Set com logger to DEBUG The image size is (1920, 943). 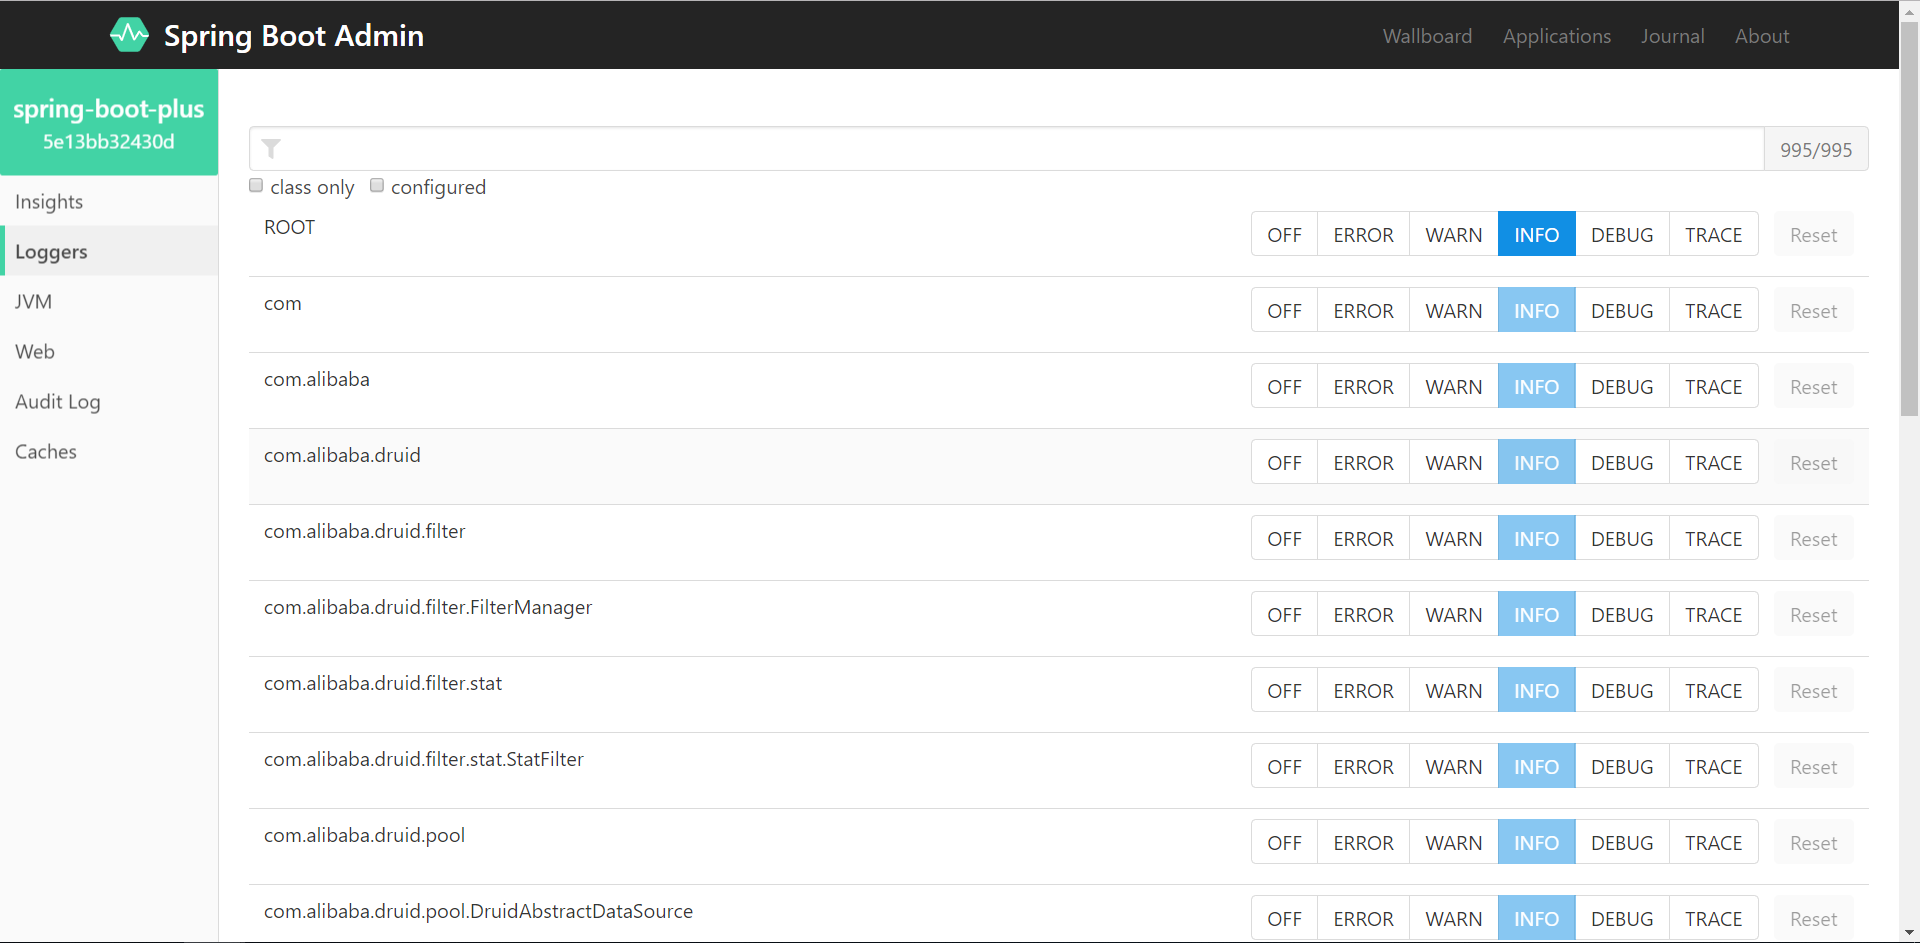click(x=1622, y=311)
